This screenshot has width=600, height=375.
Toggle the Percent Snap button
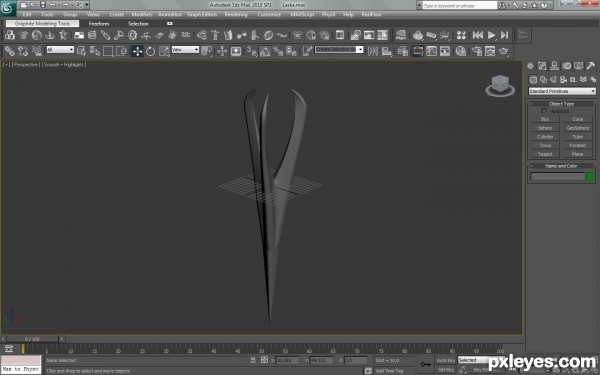(278, 51)
